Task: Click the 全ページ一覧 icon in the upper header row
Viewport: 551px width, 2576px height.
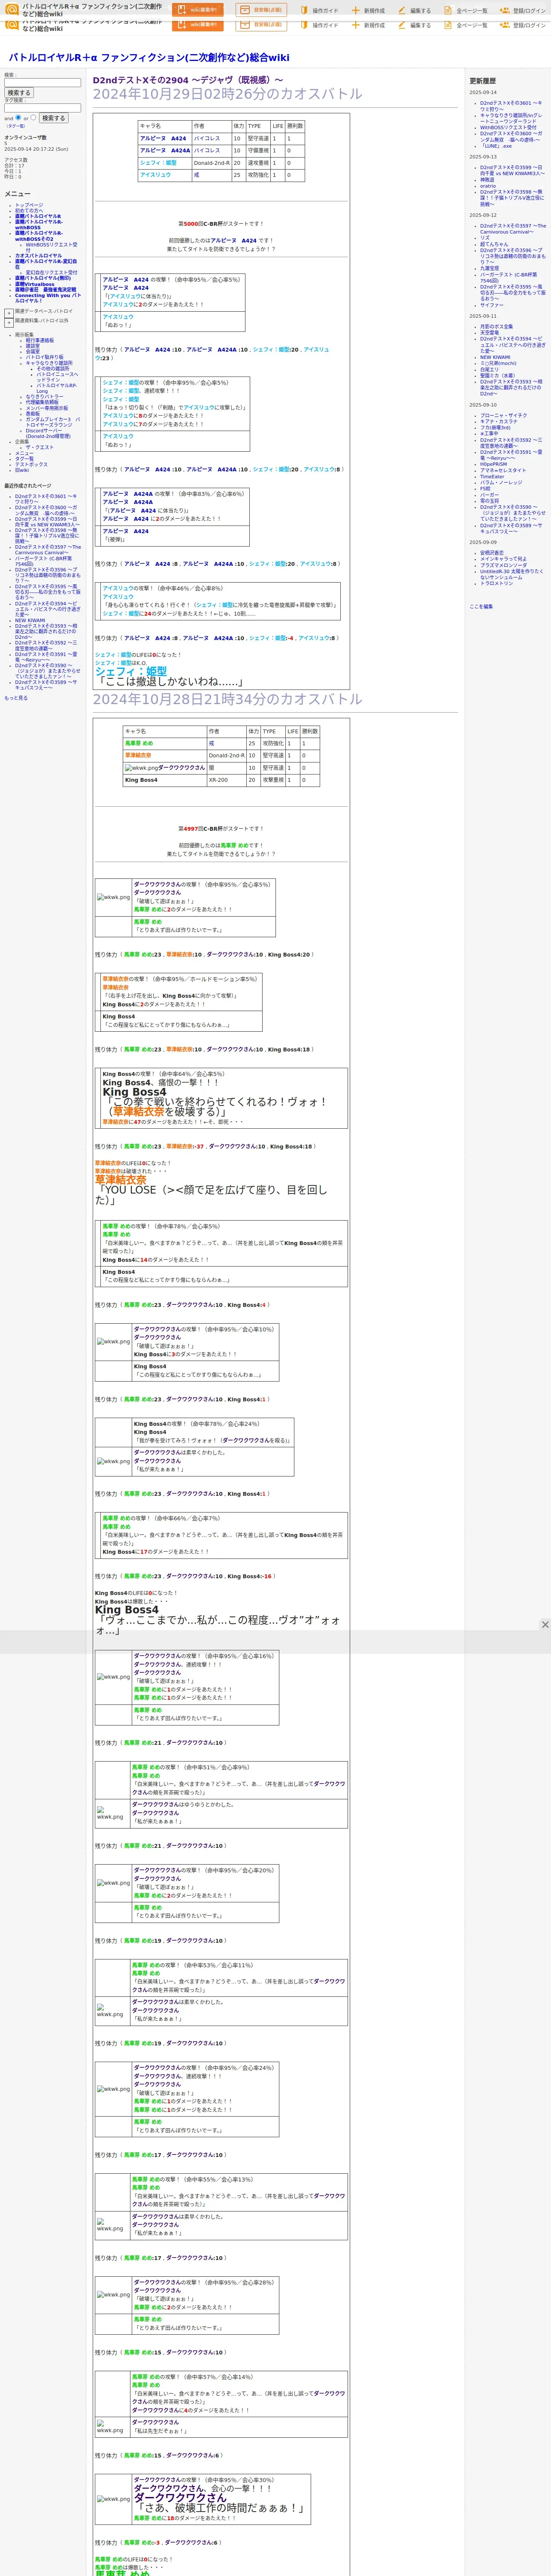Action: tap(448, 10)
